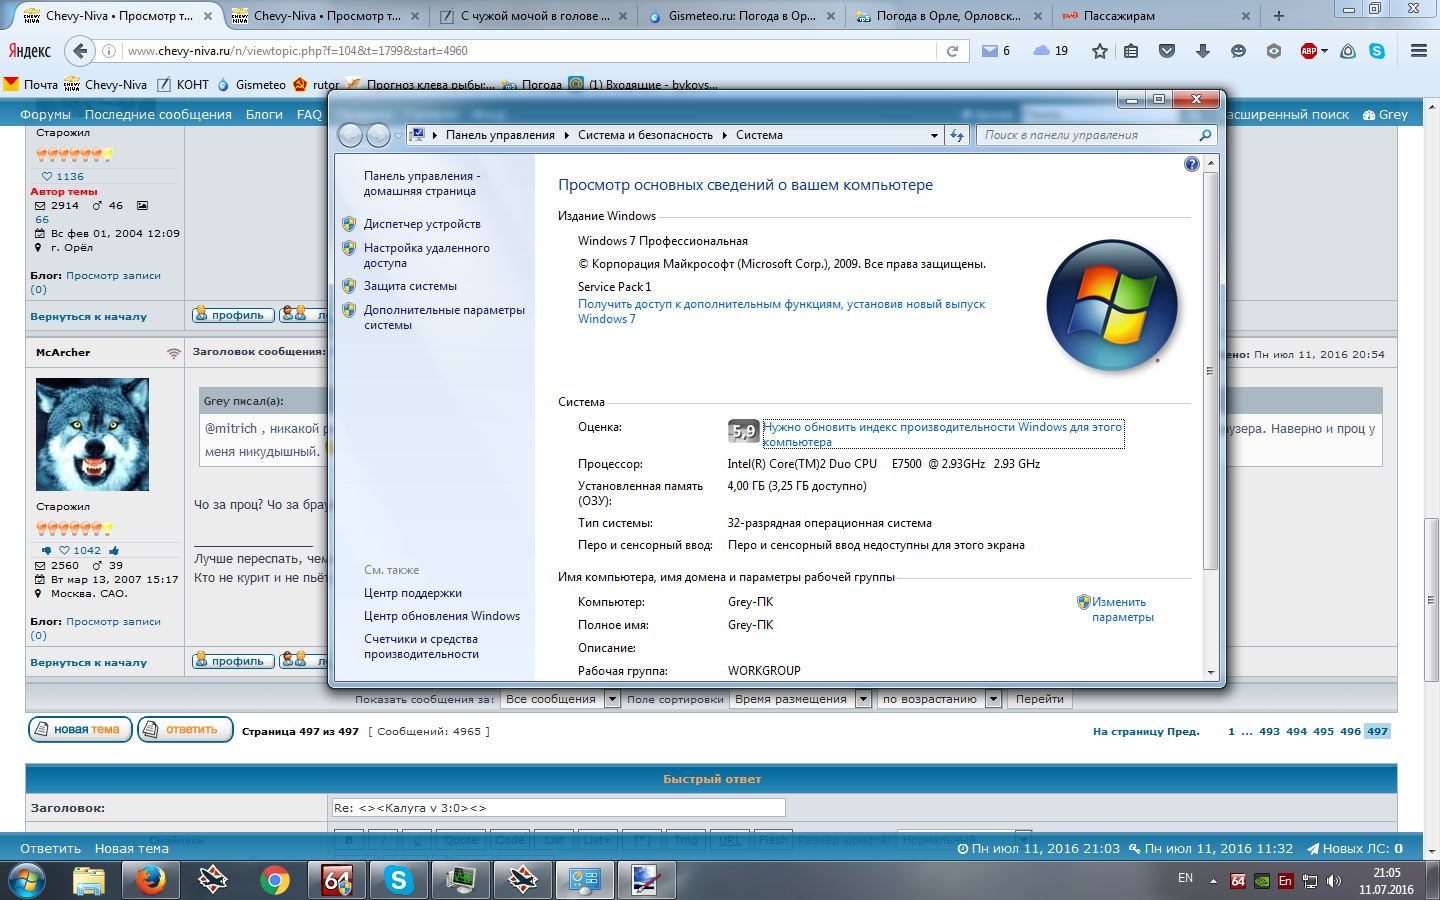Open the Firefox hamburger menu
The width and height of the screenshot is (1440, 900).
[1418, 51]
